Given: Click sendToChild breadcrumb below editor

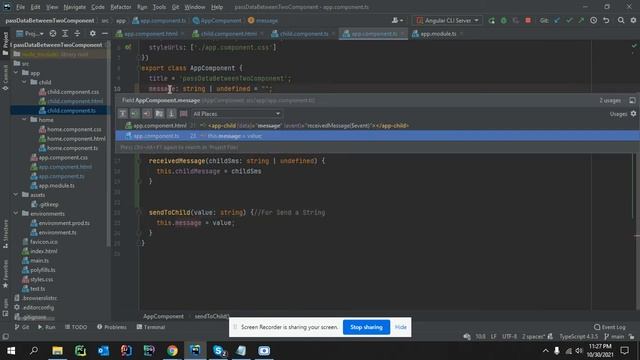Looking at the screenshot, I should point(212,316).
